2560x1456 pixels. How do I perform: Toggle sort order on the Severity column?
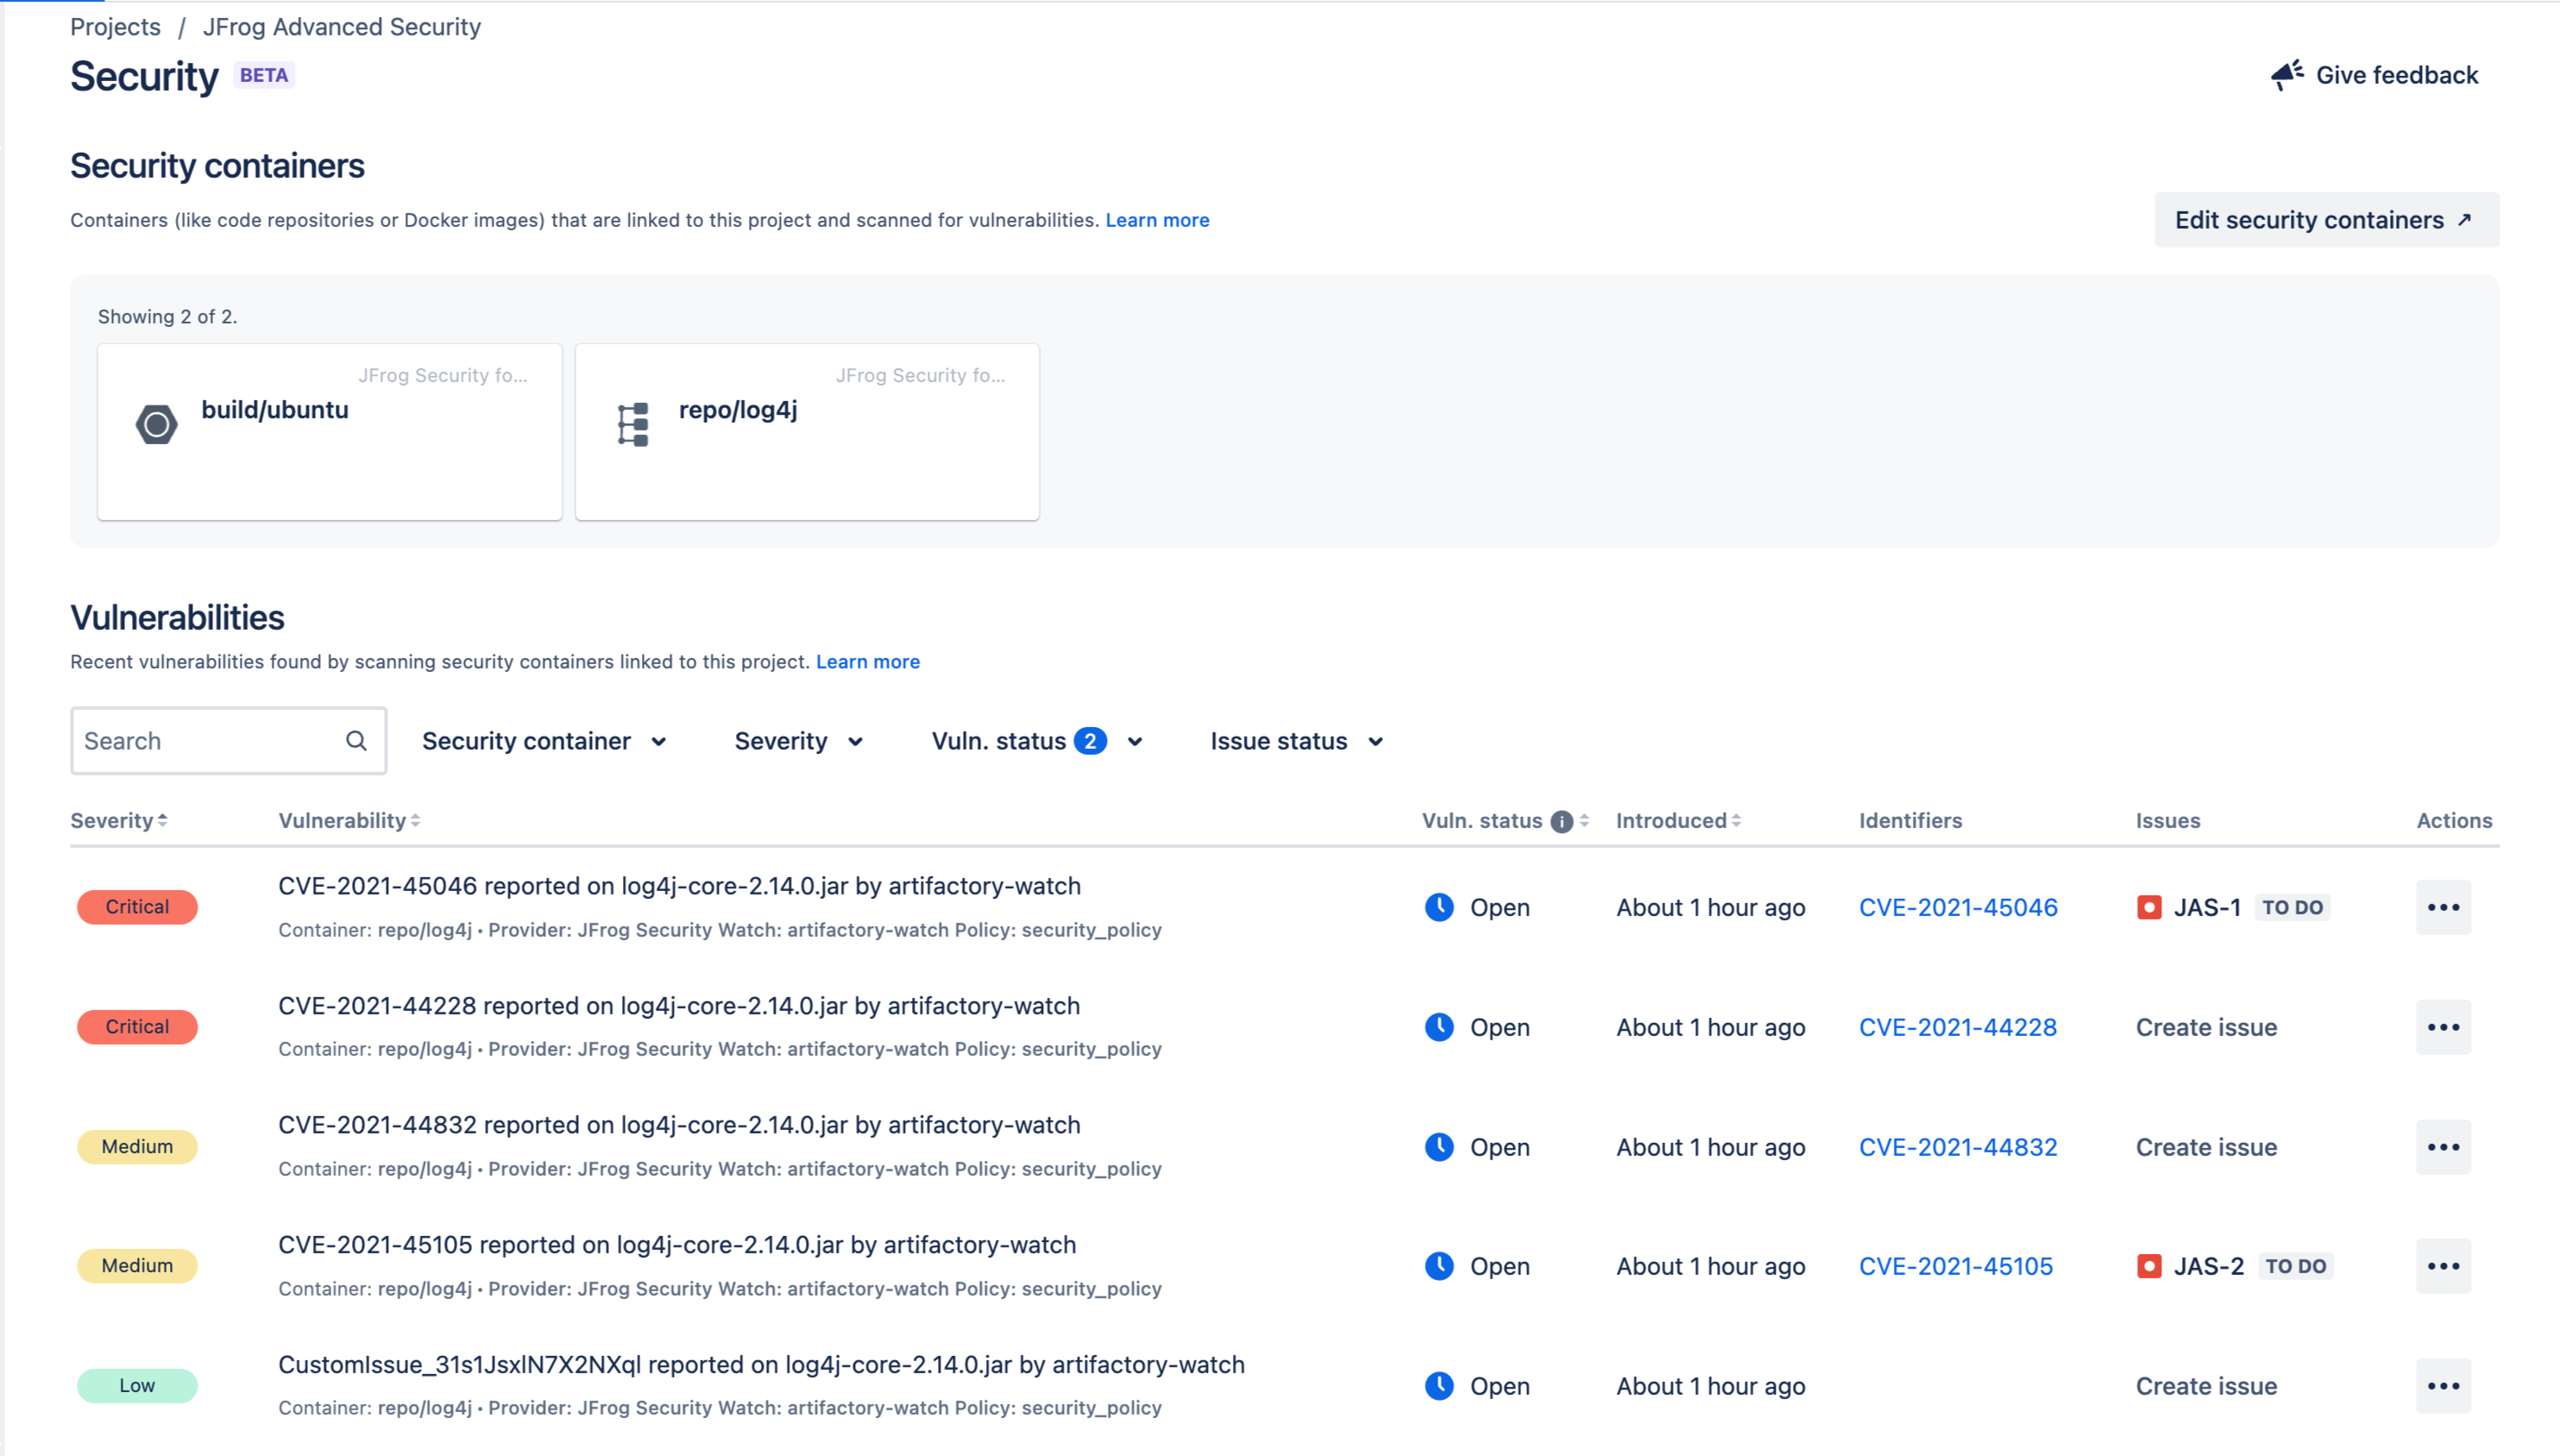164,820
